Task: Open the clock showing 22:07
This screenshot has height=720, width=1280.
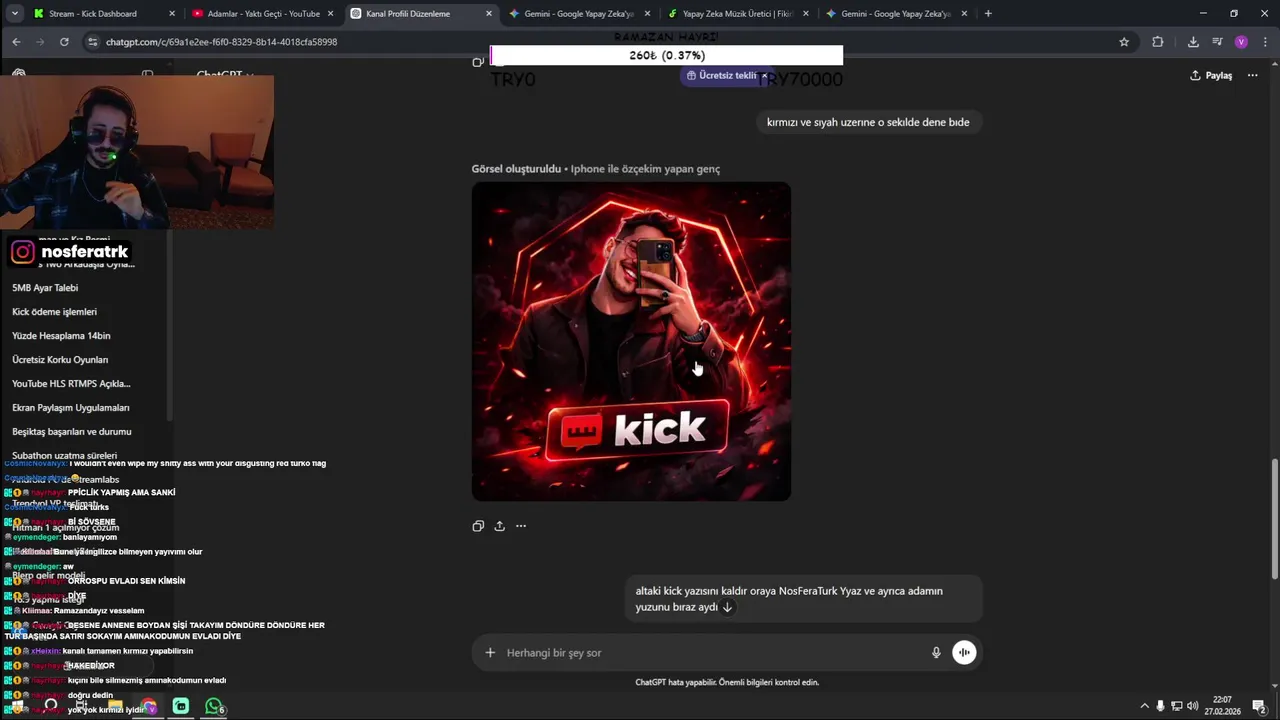Action: [1221, 706]
